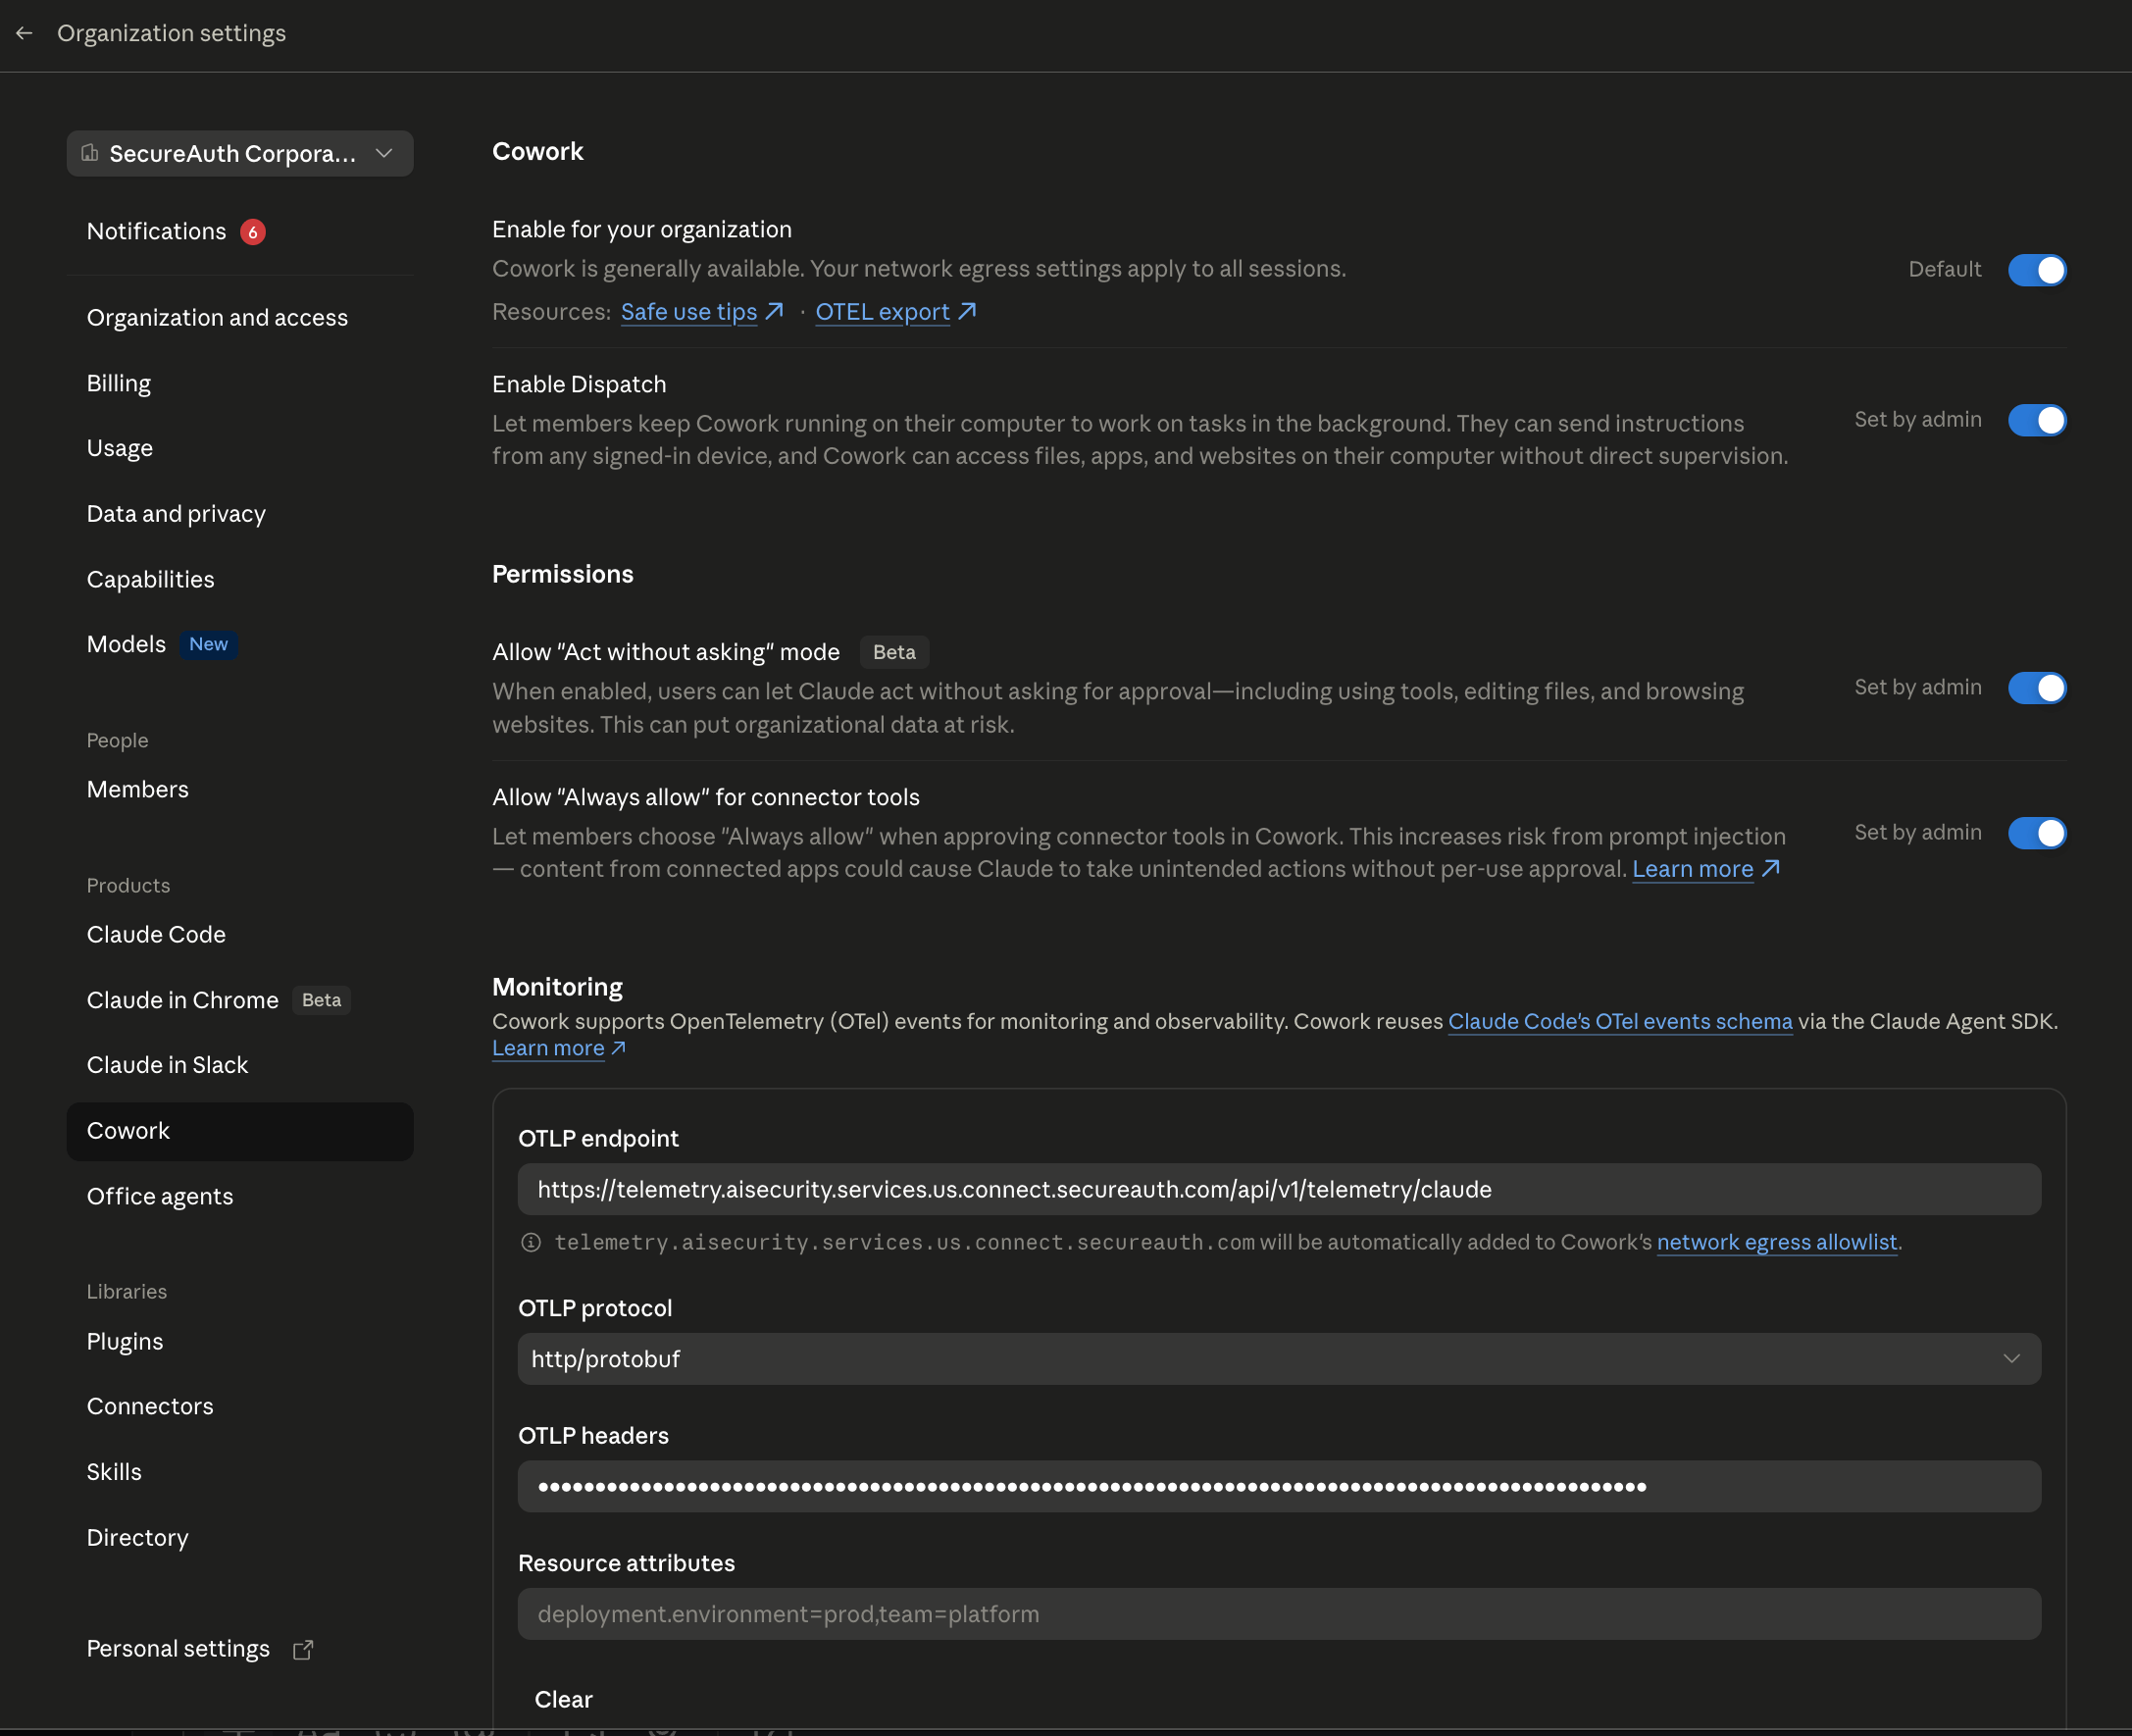Click the external-link icon next to Personal settings
This screenshot has width=2132, height=1736.
(303, 1649)
